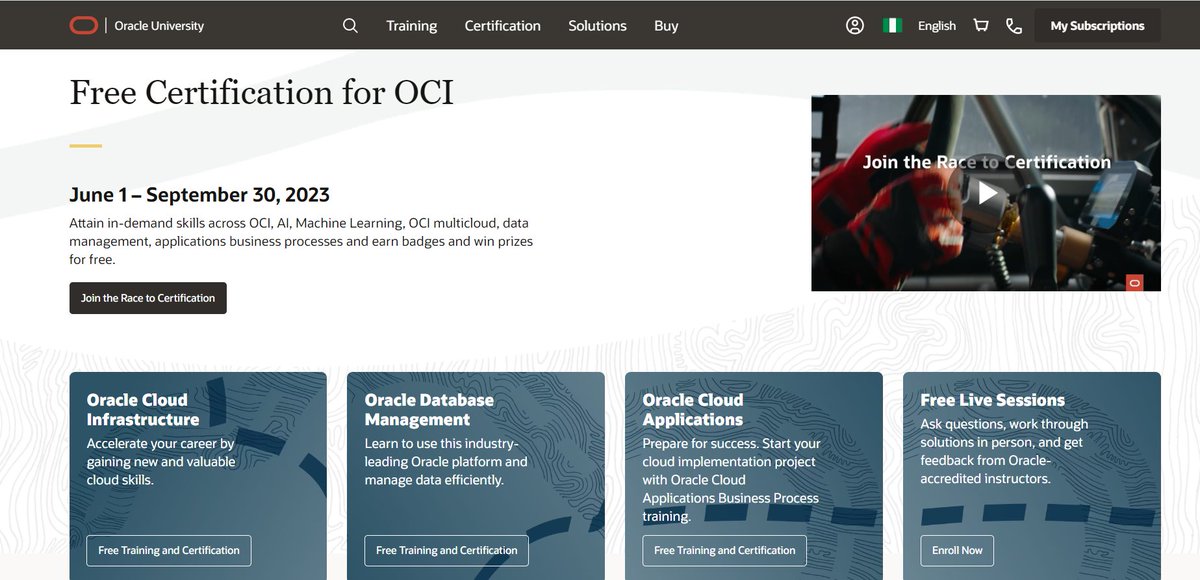Click Free Training button under Oracle Database Management
Viewport: 1200px width, 580px height.
click(x=447, y=550)
